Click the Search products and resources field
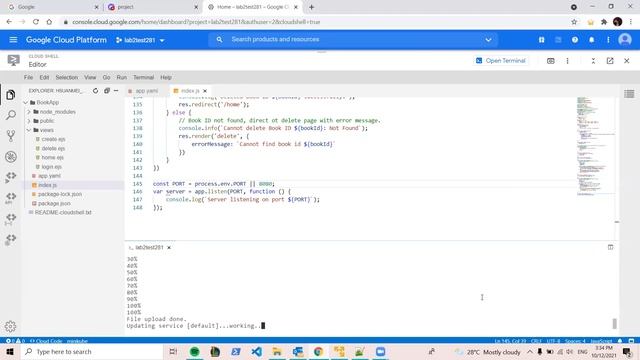This screenshot has width=640, height=360. tap(354, 40)
